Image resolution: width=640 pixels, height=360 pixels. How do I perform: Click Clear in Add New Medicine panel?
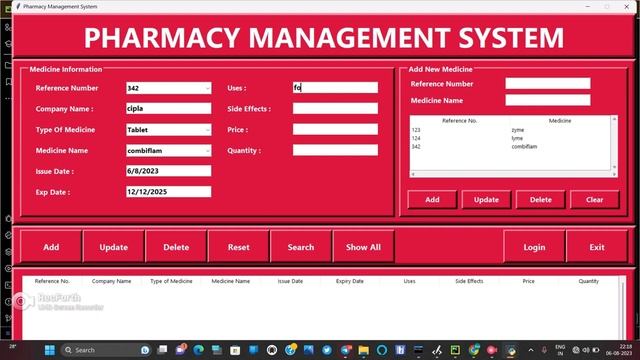tap(595, 200)
